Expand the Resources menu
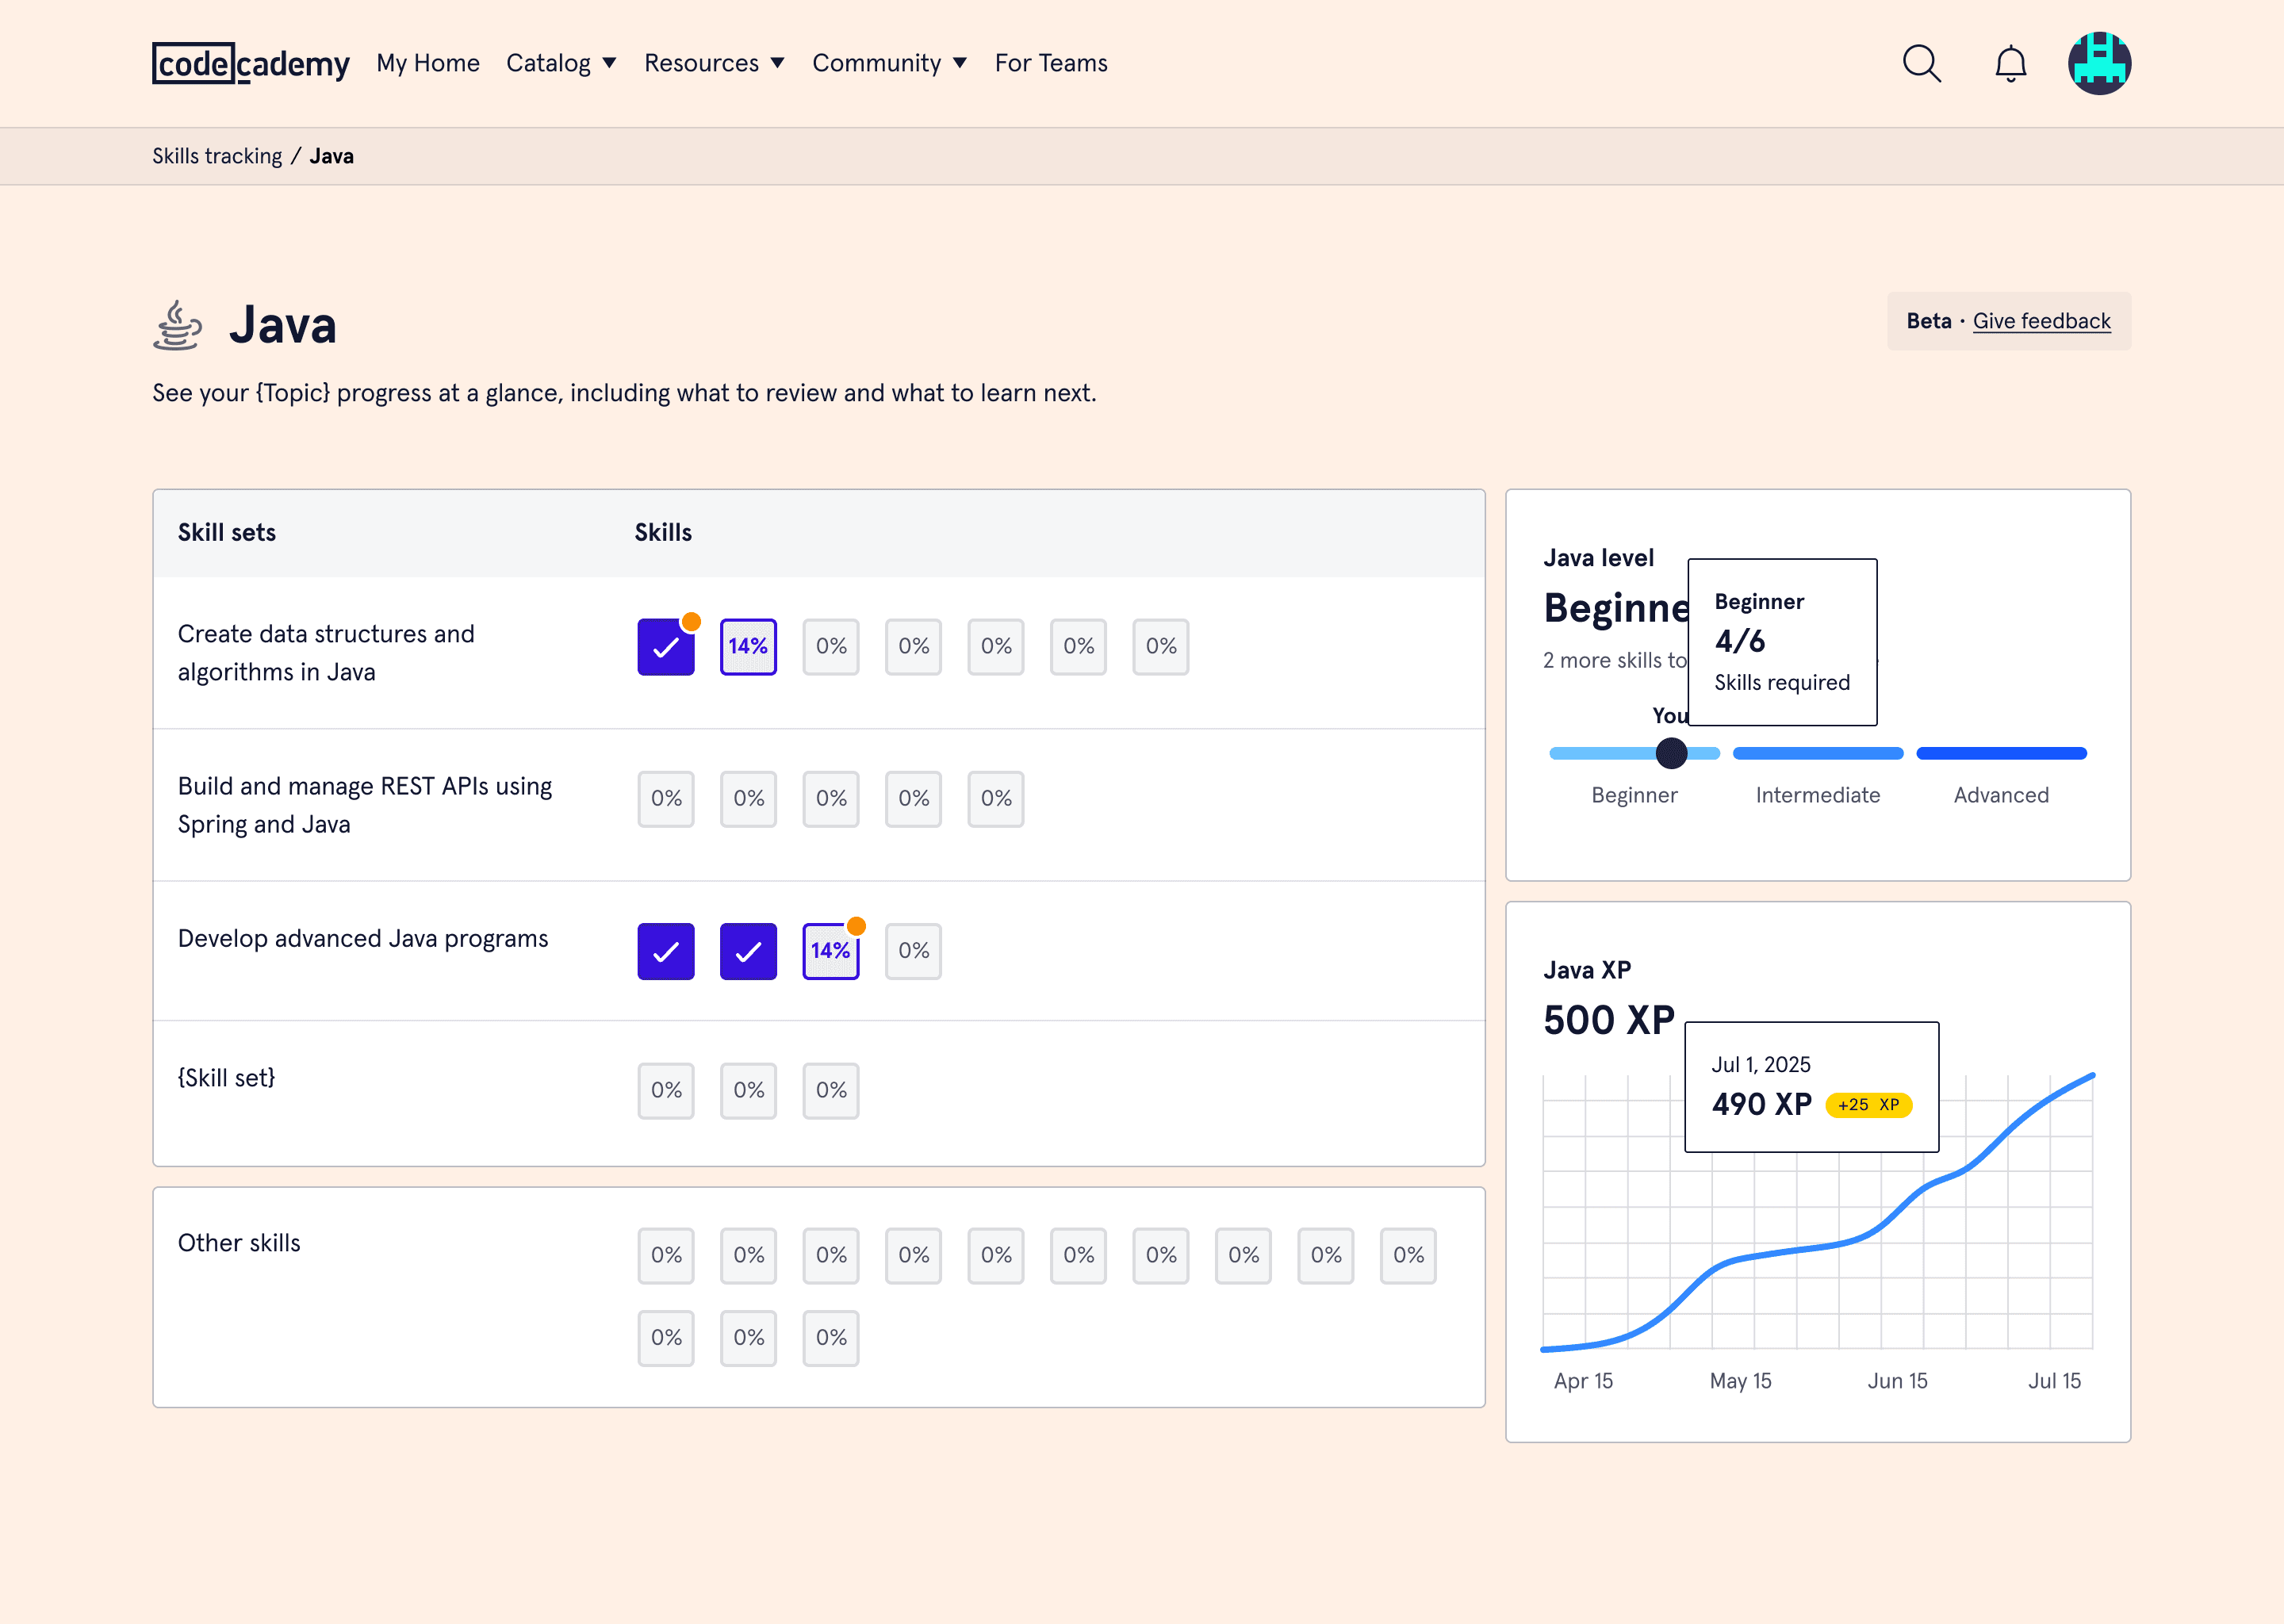The width and height of the screenshot is (2284, 1624). tap(714, 63)
